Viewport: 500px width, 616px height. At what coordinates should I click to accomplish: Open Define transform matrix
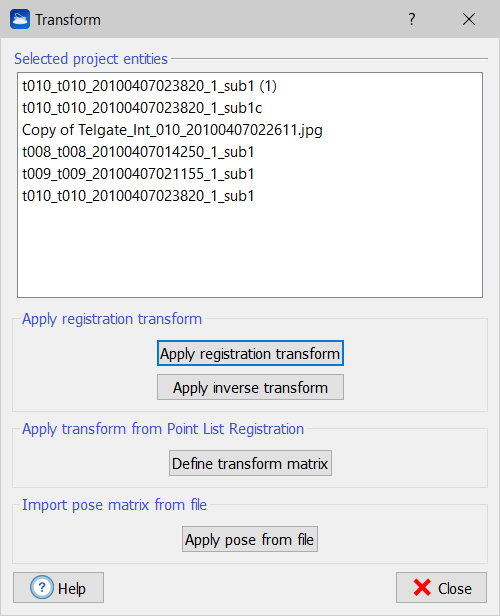pos(250,463)
